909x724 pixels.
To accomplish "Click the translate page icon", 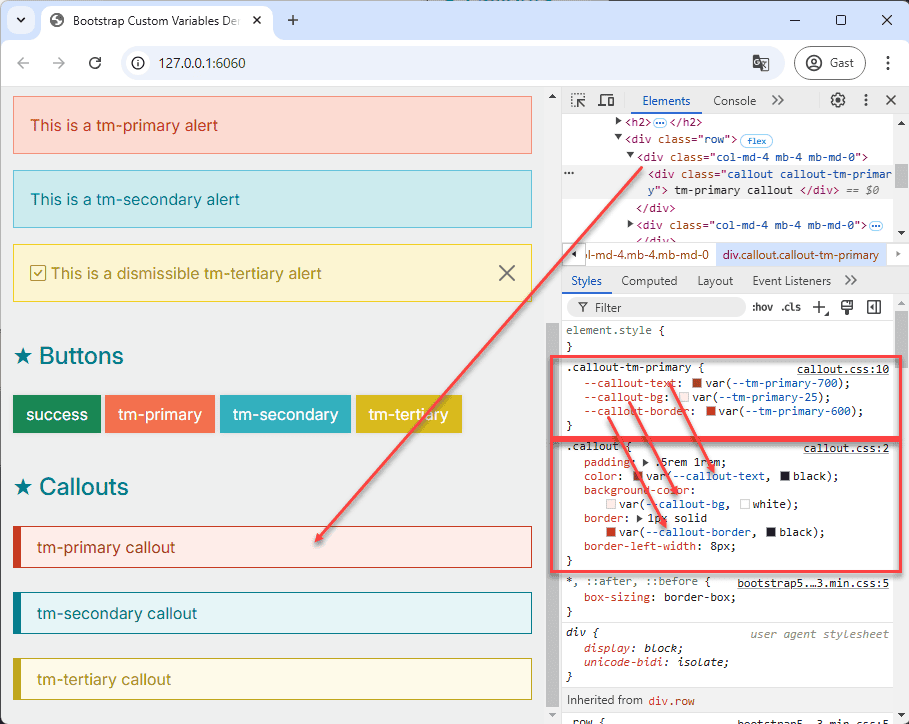I will click(761, 63).
